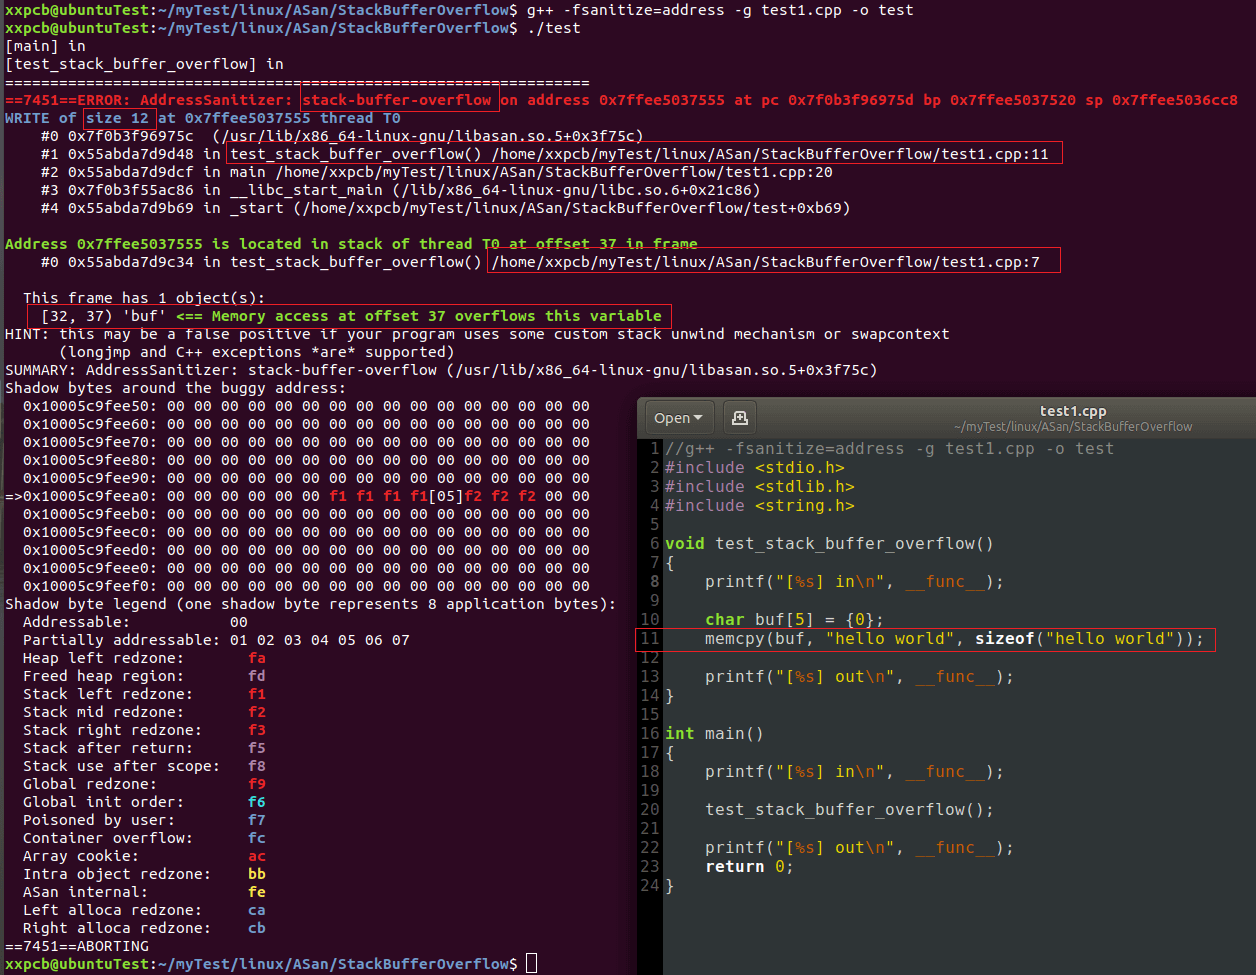Click the ~/myTest/linux/ASan/StackBufferOverflow subtitle path
The image size is (1256, 975).
pos(1073,427)
